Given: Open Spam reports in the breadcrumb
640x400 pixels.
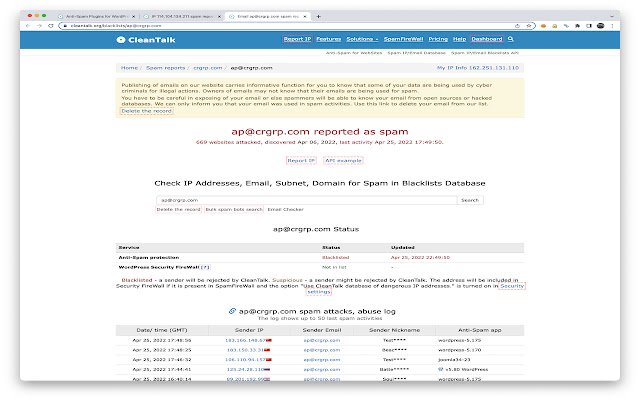Looking at the screenshot, I should pos(166,68).
